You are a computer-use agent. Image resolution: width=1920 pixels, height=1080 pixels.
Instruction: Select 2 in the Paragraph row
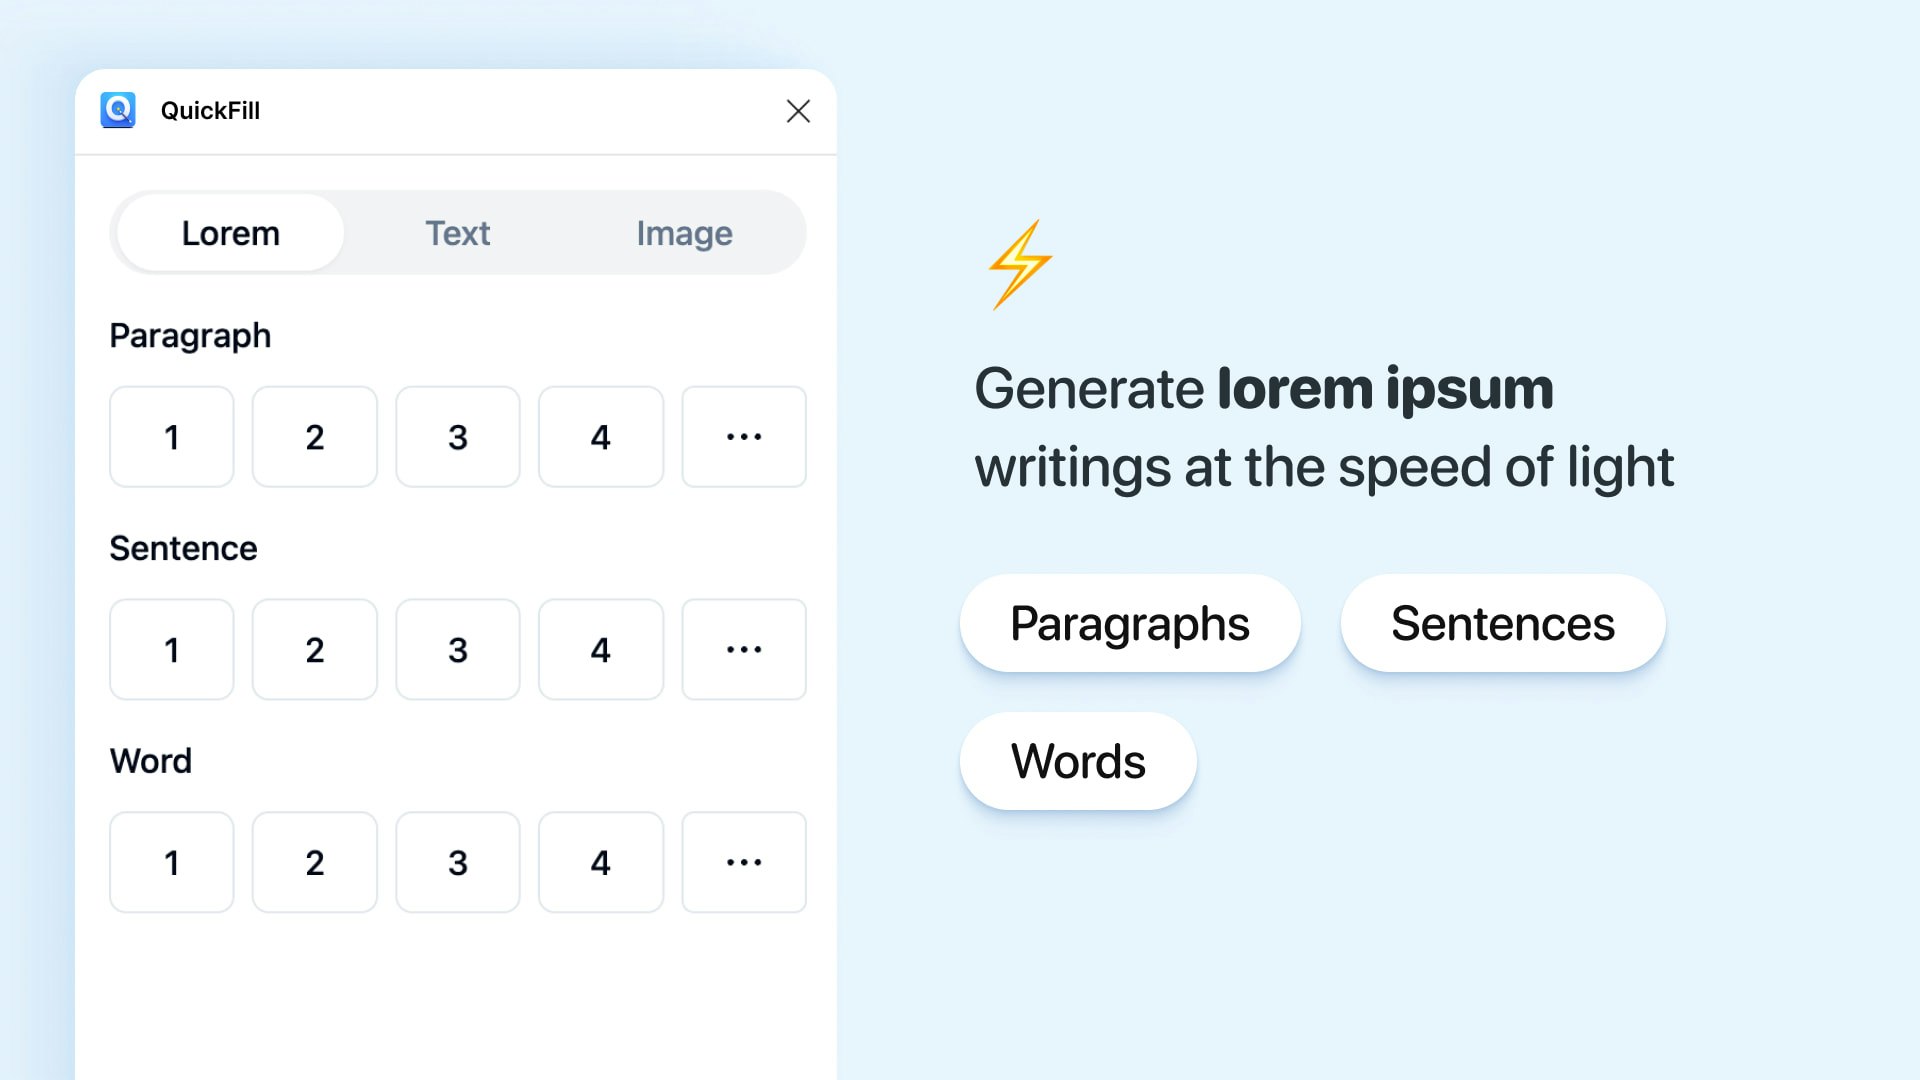[315, 437]
